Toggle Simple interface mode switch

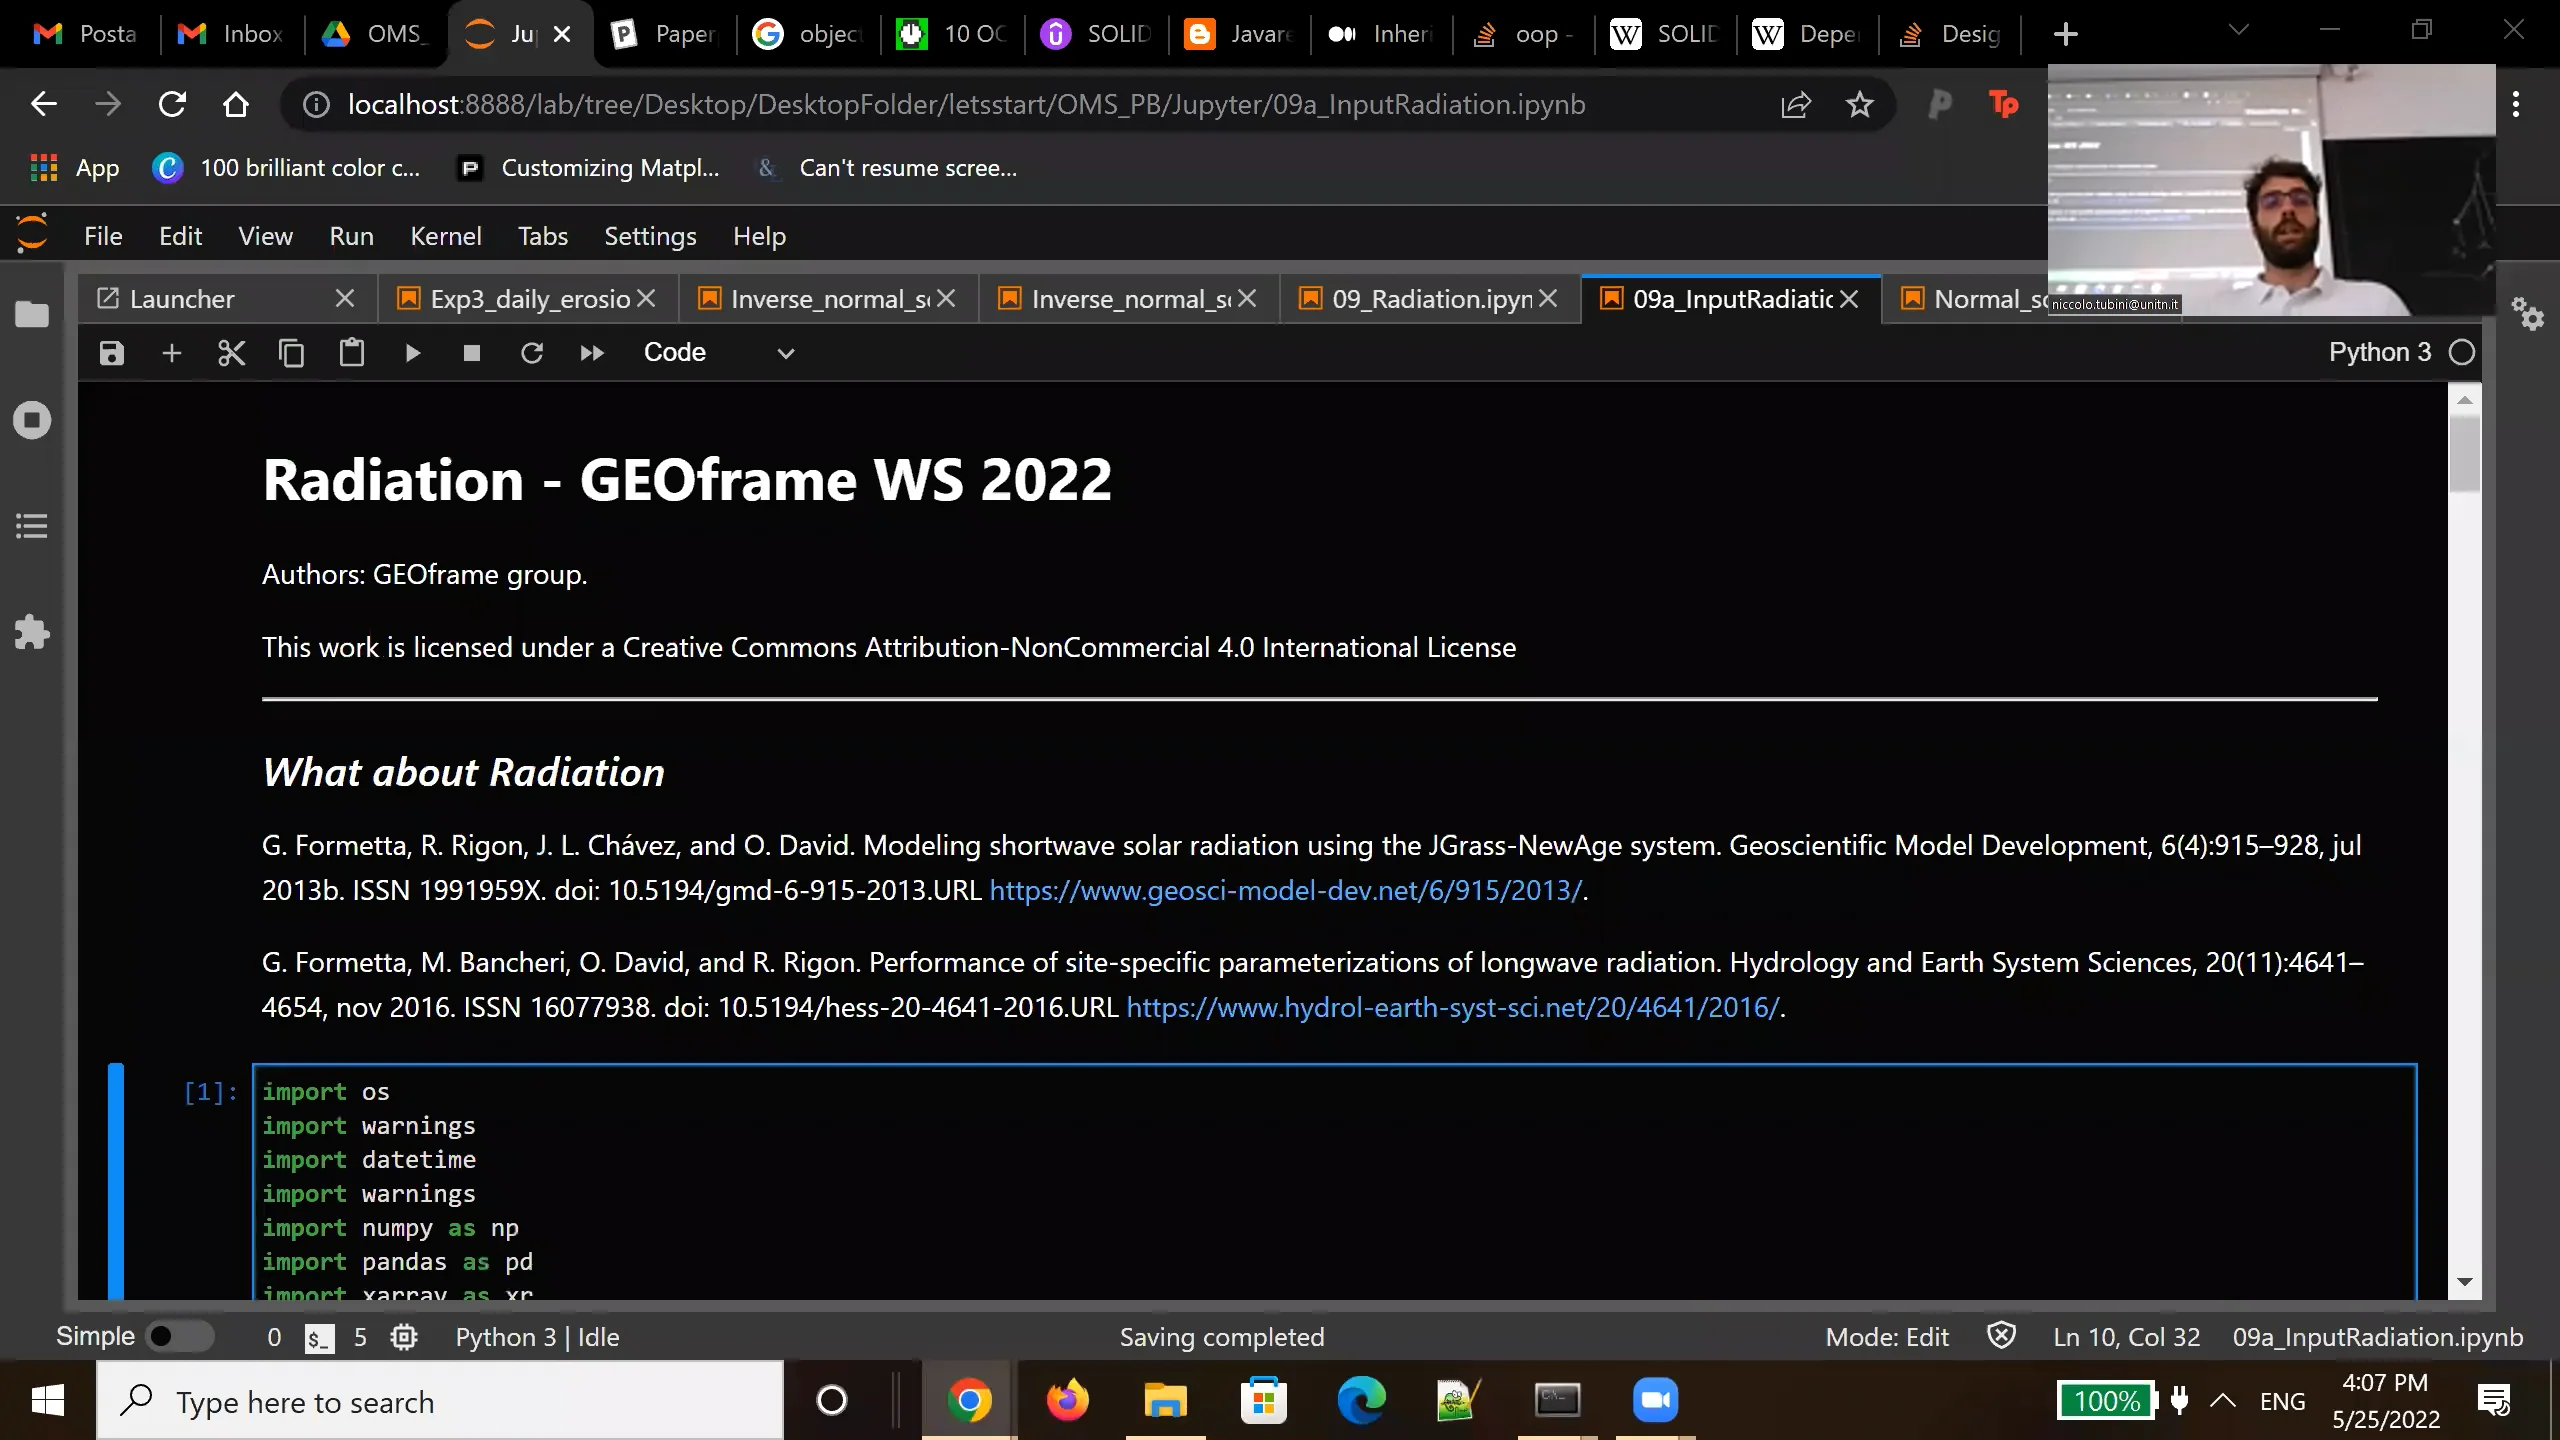(x=180, y=1337)
